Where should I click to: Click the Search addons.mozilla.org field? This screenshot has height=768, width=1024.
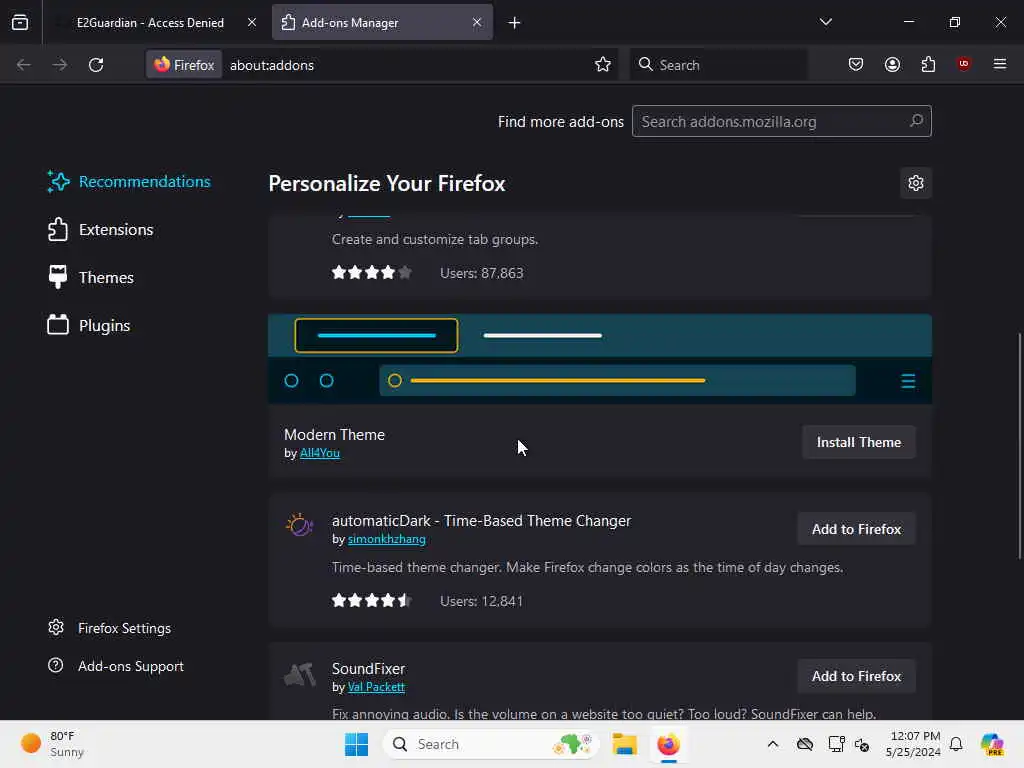[x=782, y=121]
